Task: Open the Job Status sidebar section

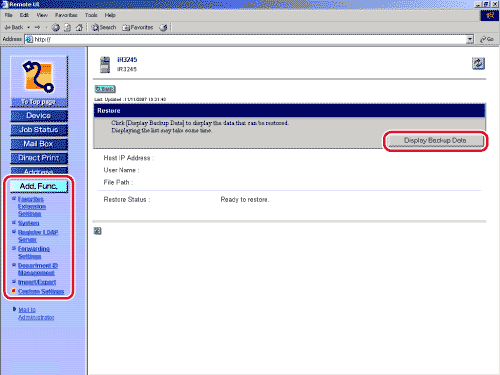Action: click(39, 130)
